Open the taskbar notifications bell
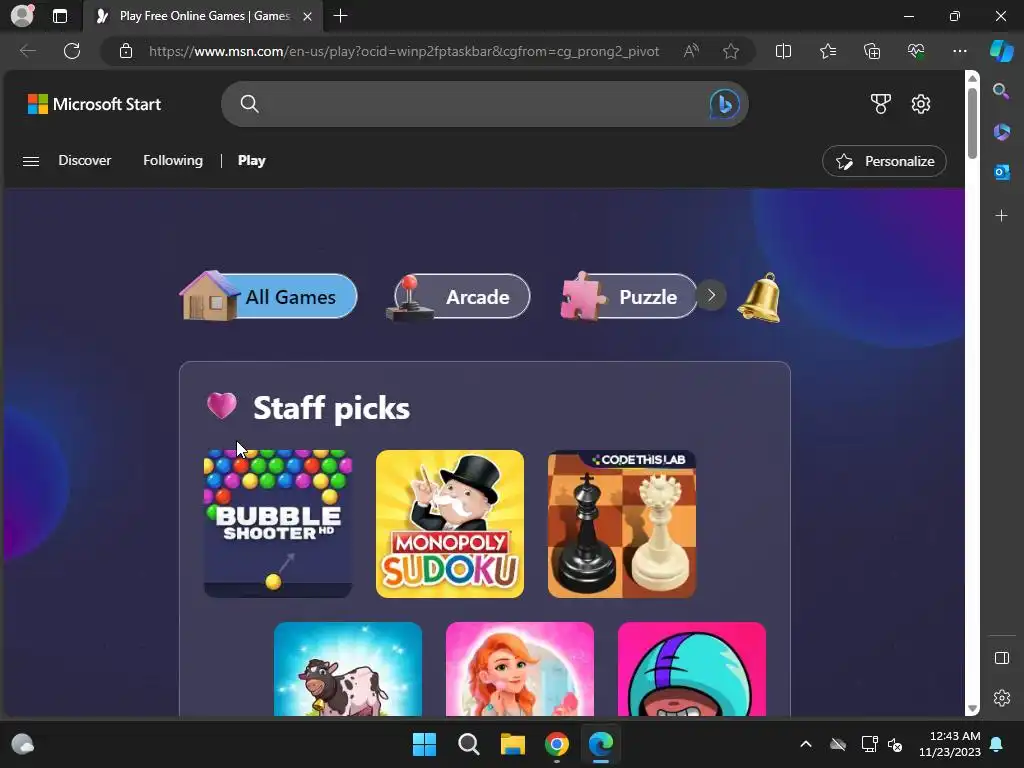 pos(997,744)
